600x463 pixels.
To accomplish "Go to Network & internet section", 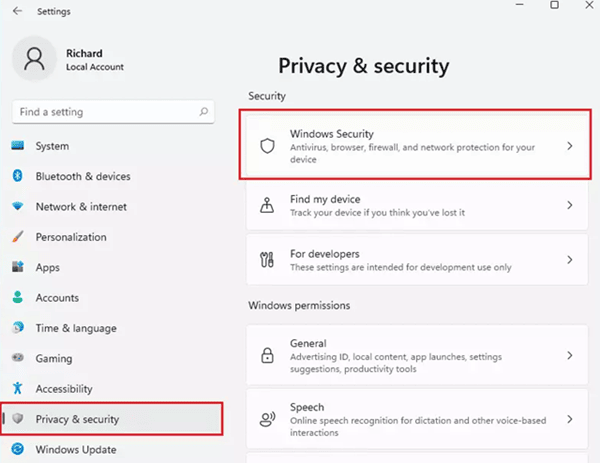I will click(81, 207).
